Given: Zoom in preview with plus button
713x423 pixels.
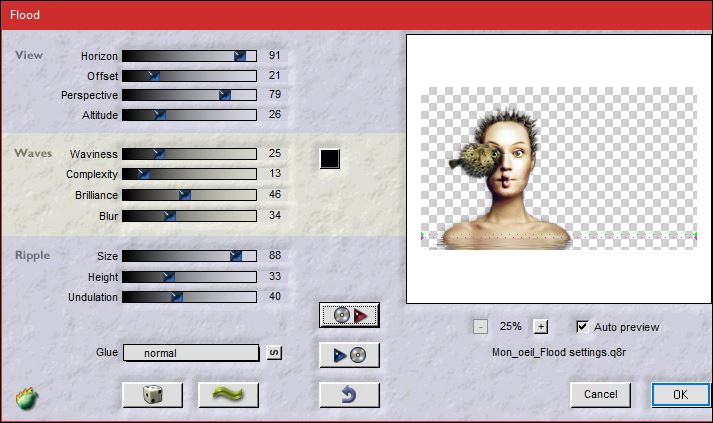Looking at the screenshot, I should pos(541,327).
